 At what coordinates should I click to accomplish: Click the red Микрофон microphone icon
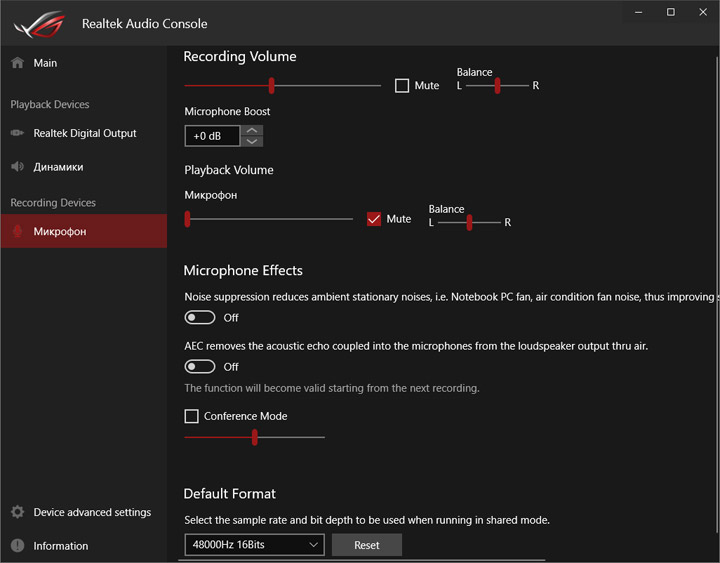(17, 231)
